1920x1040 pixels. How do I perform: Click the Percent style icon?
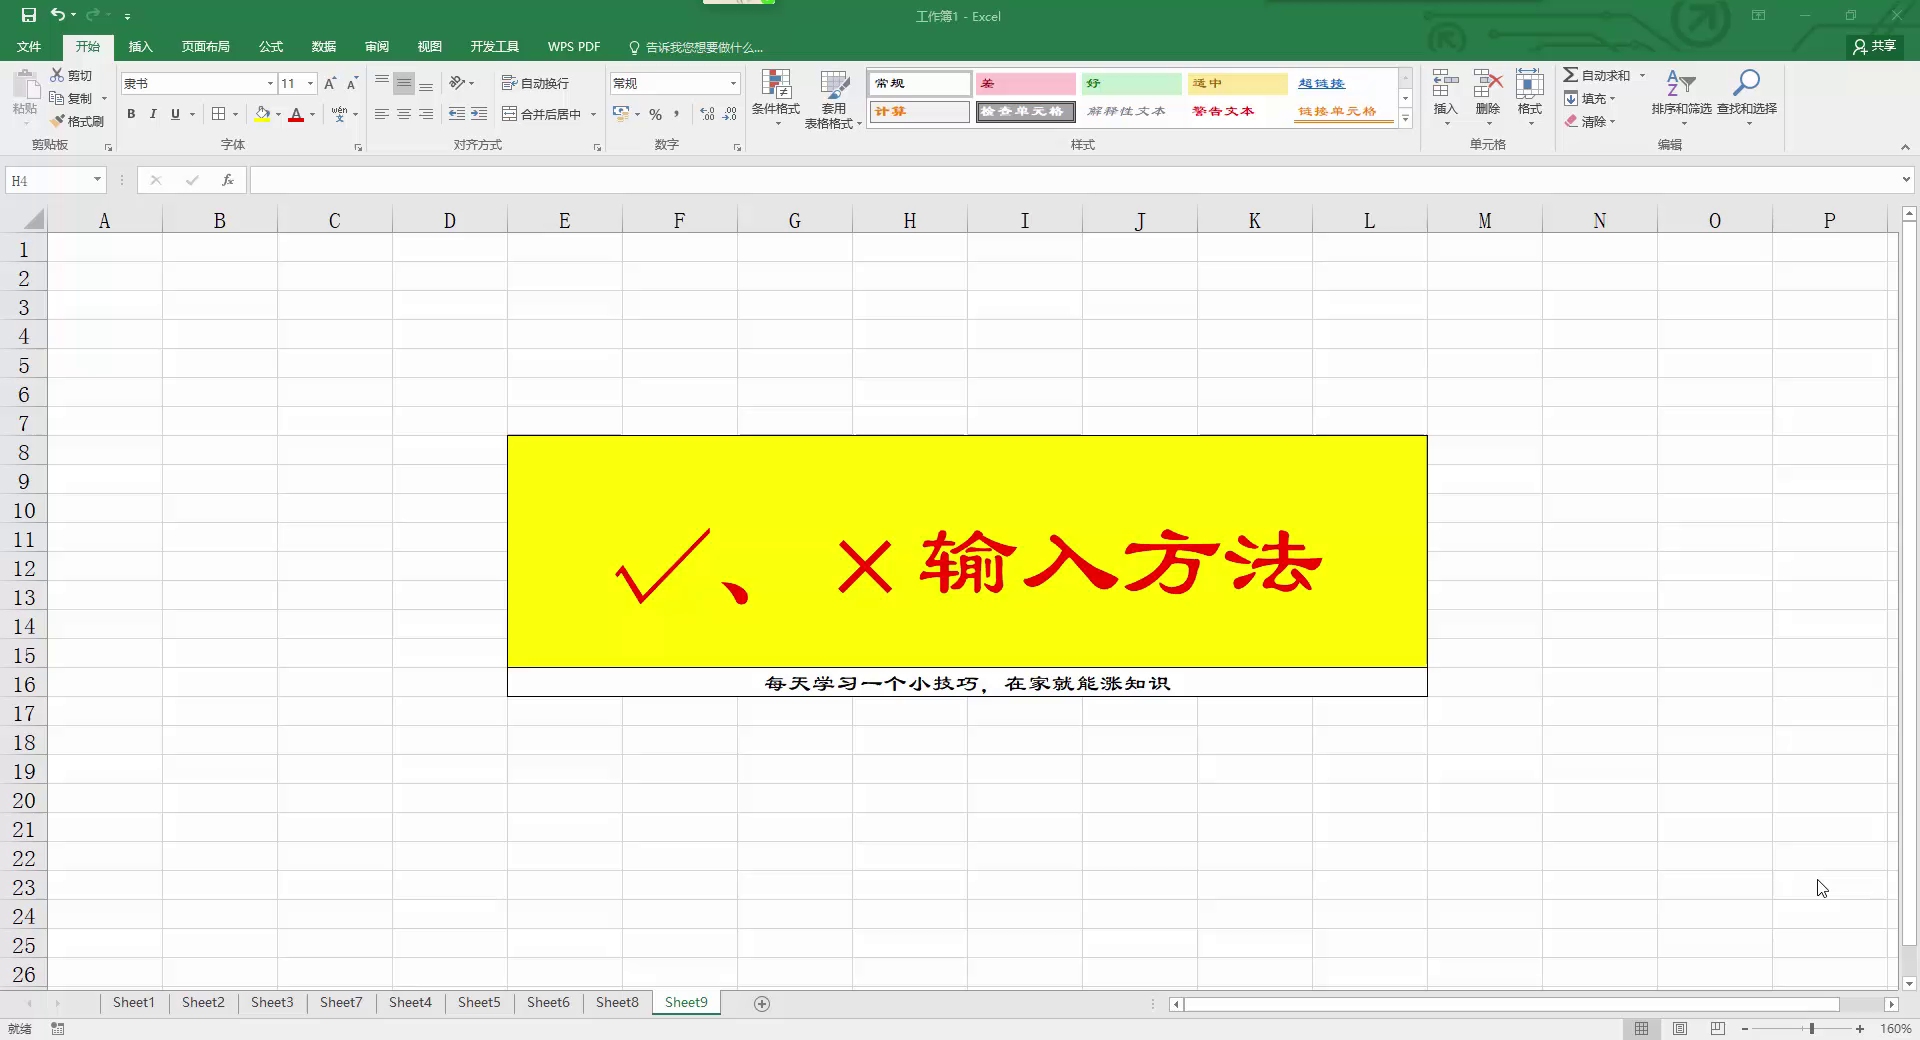tap(656, 114)
